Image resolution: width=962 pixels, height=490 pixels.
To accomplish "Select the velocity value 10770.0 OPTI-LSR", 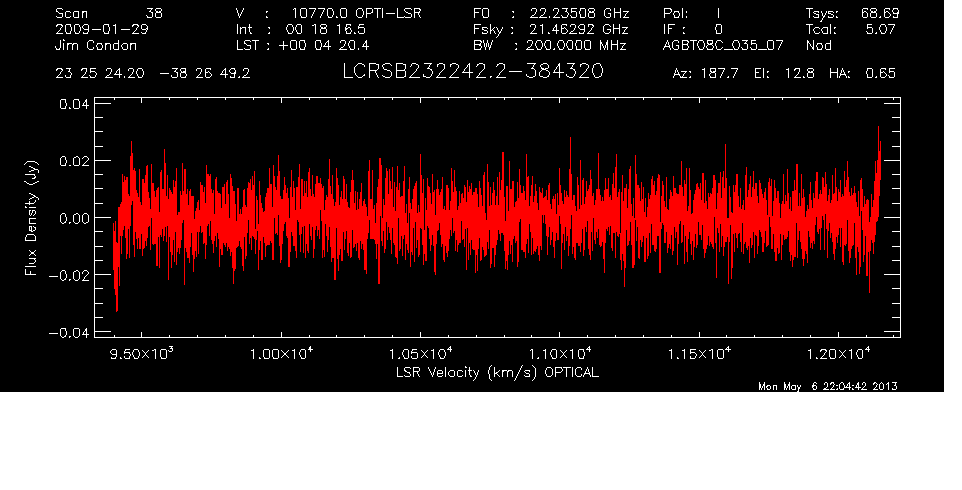I will coord(356,13).
